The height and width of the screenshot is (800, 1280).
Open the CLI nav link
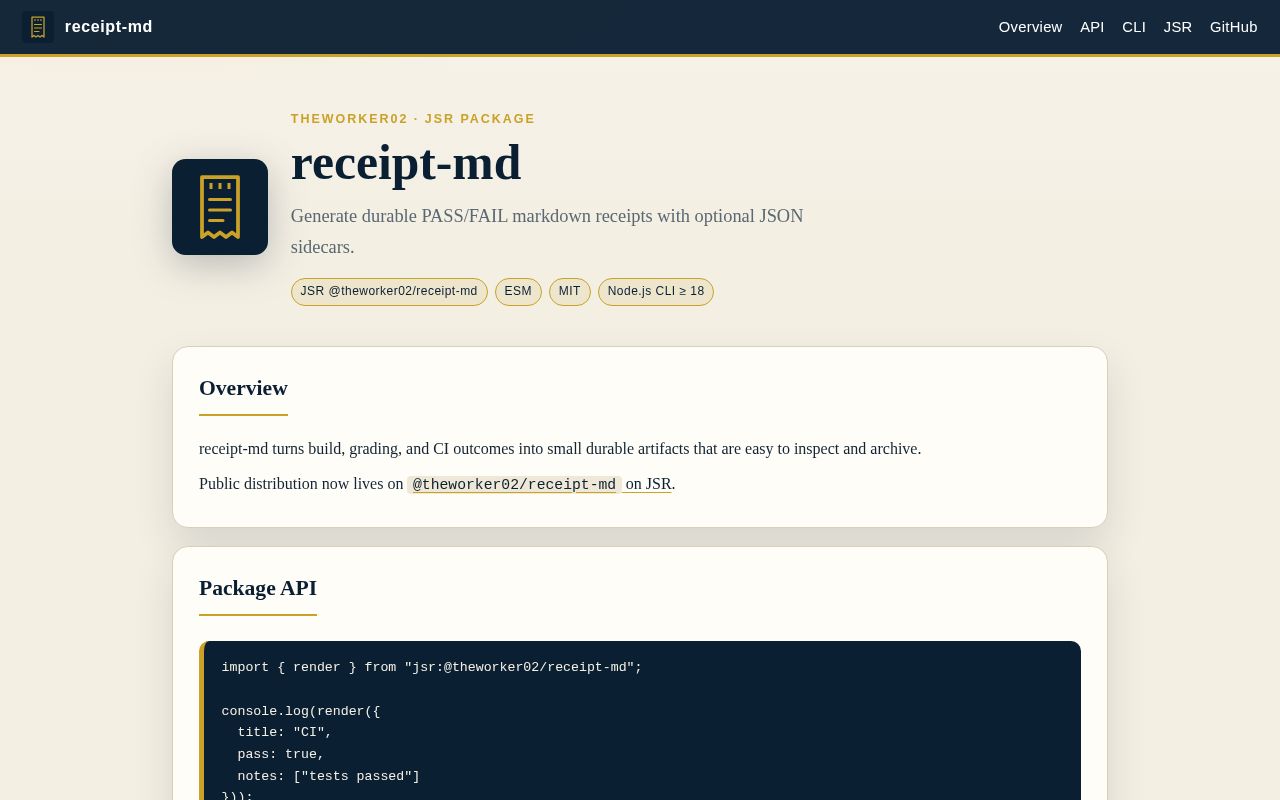1134,27
